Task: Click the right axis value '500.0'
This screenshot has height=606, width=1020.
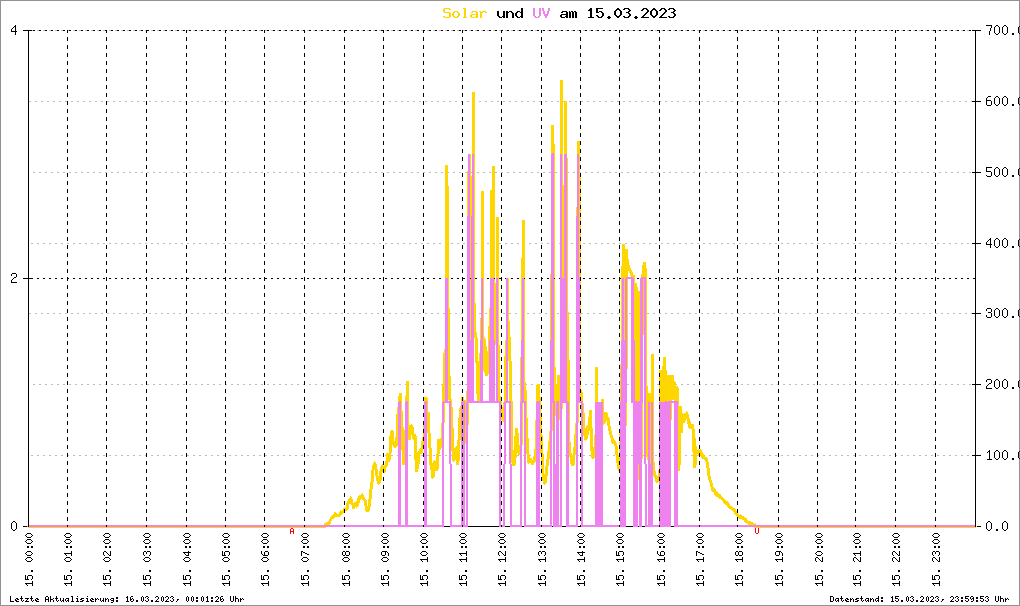Action: click(1001, 172)
